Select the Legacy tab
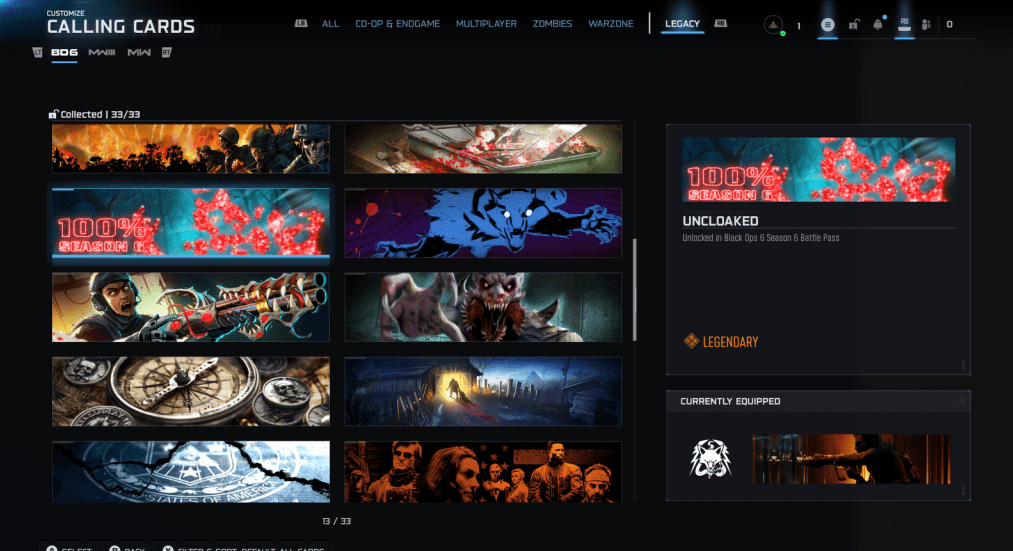 (683, 24)
